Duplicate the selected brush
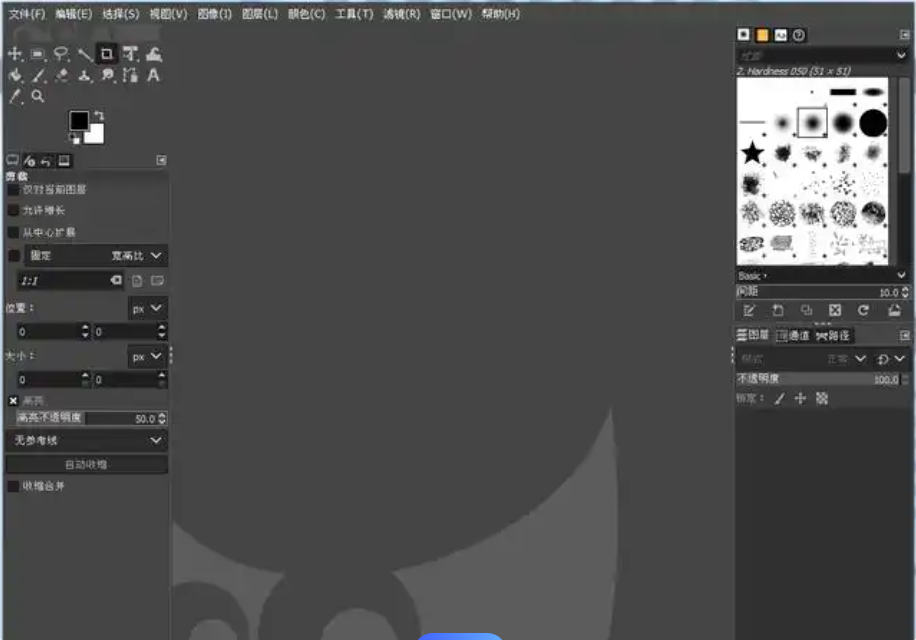 [806, 310]
